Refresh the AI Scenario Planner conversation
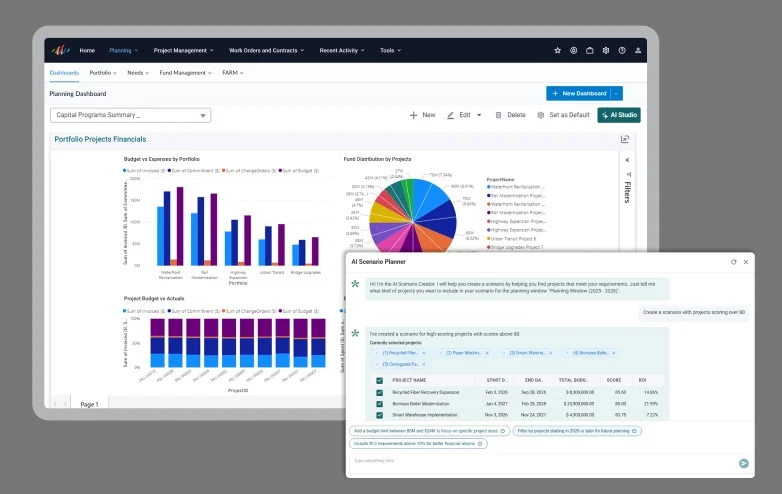The image size is (782, 494). click(734, 262)
